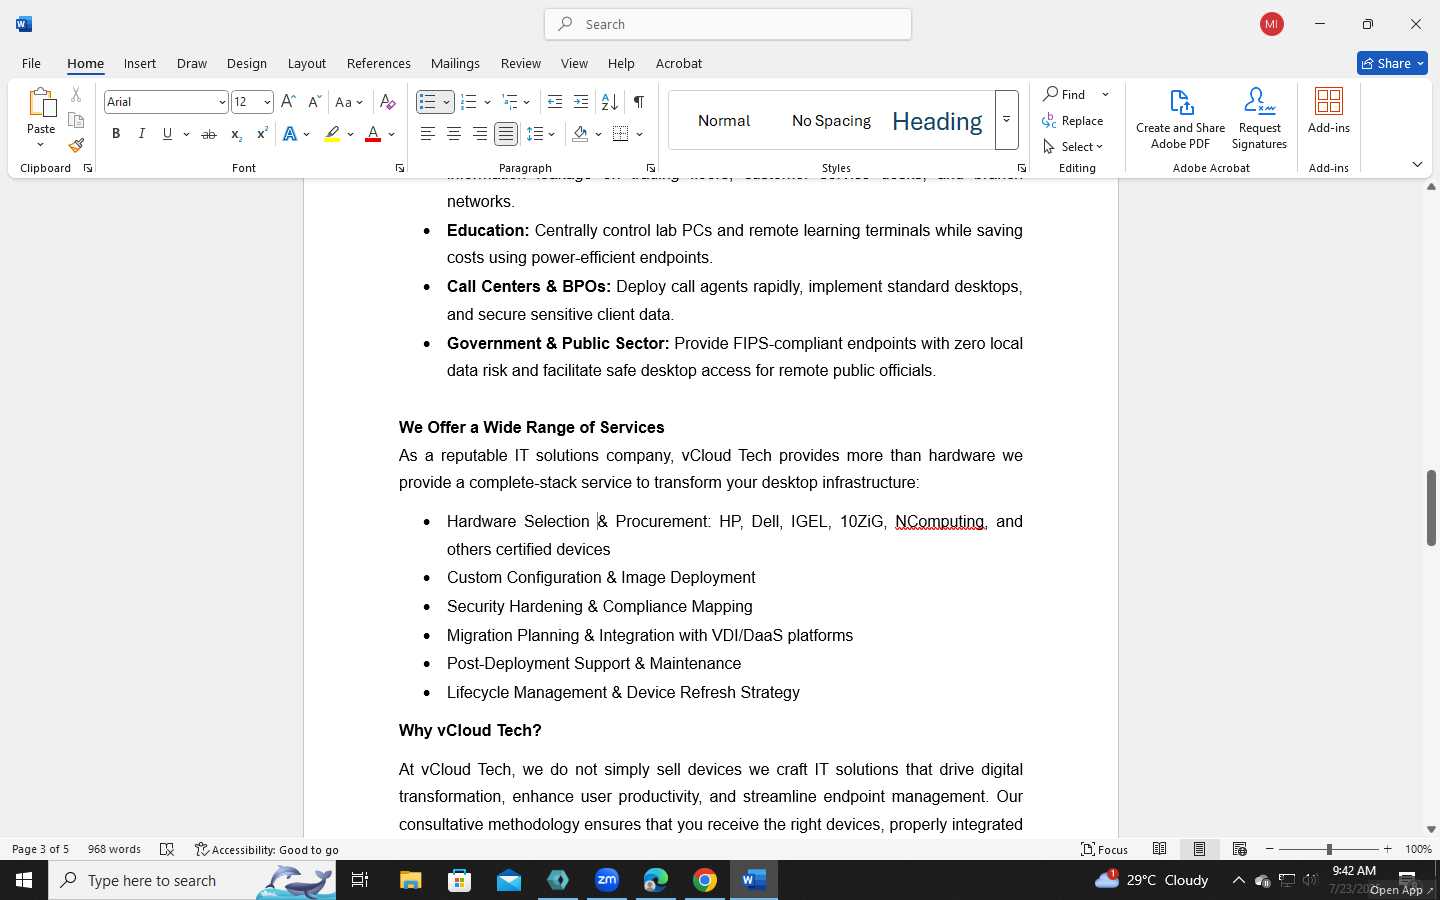Toggle numbered list formatting
This screenshot has height=900, width=1440.
tap(469, 102)
